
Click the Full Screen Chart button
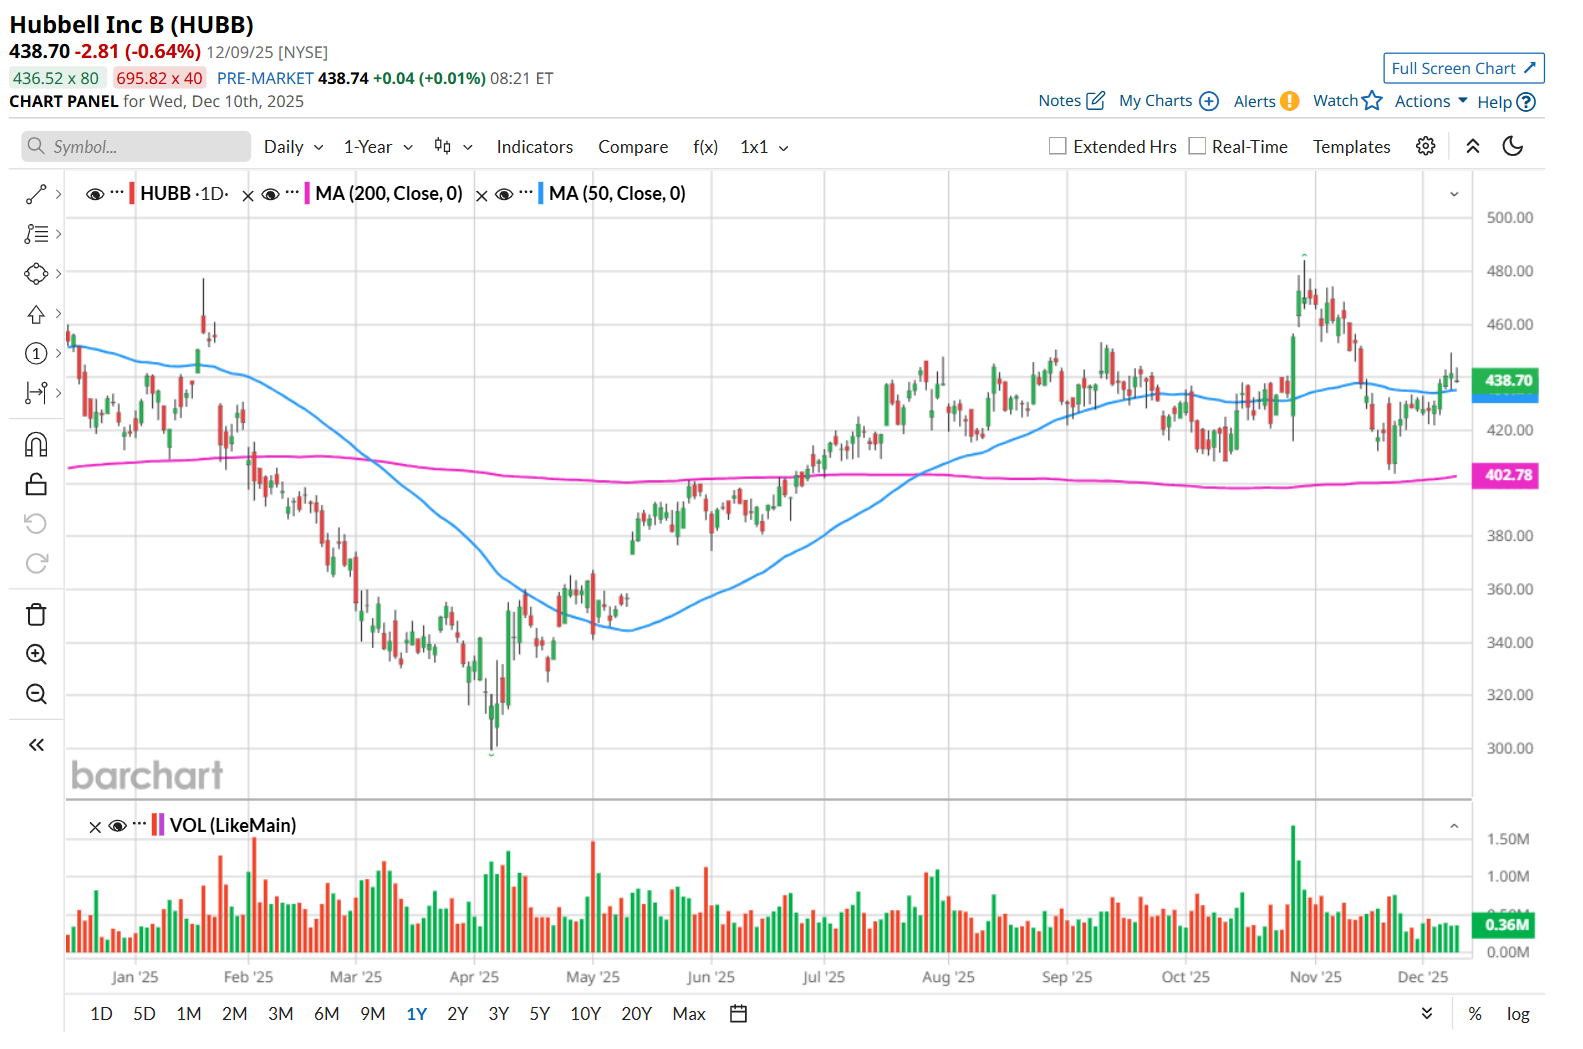click(1463, 68)
